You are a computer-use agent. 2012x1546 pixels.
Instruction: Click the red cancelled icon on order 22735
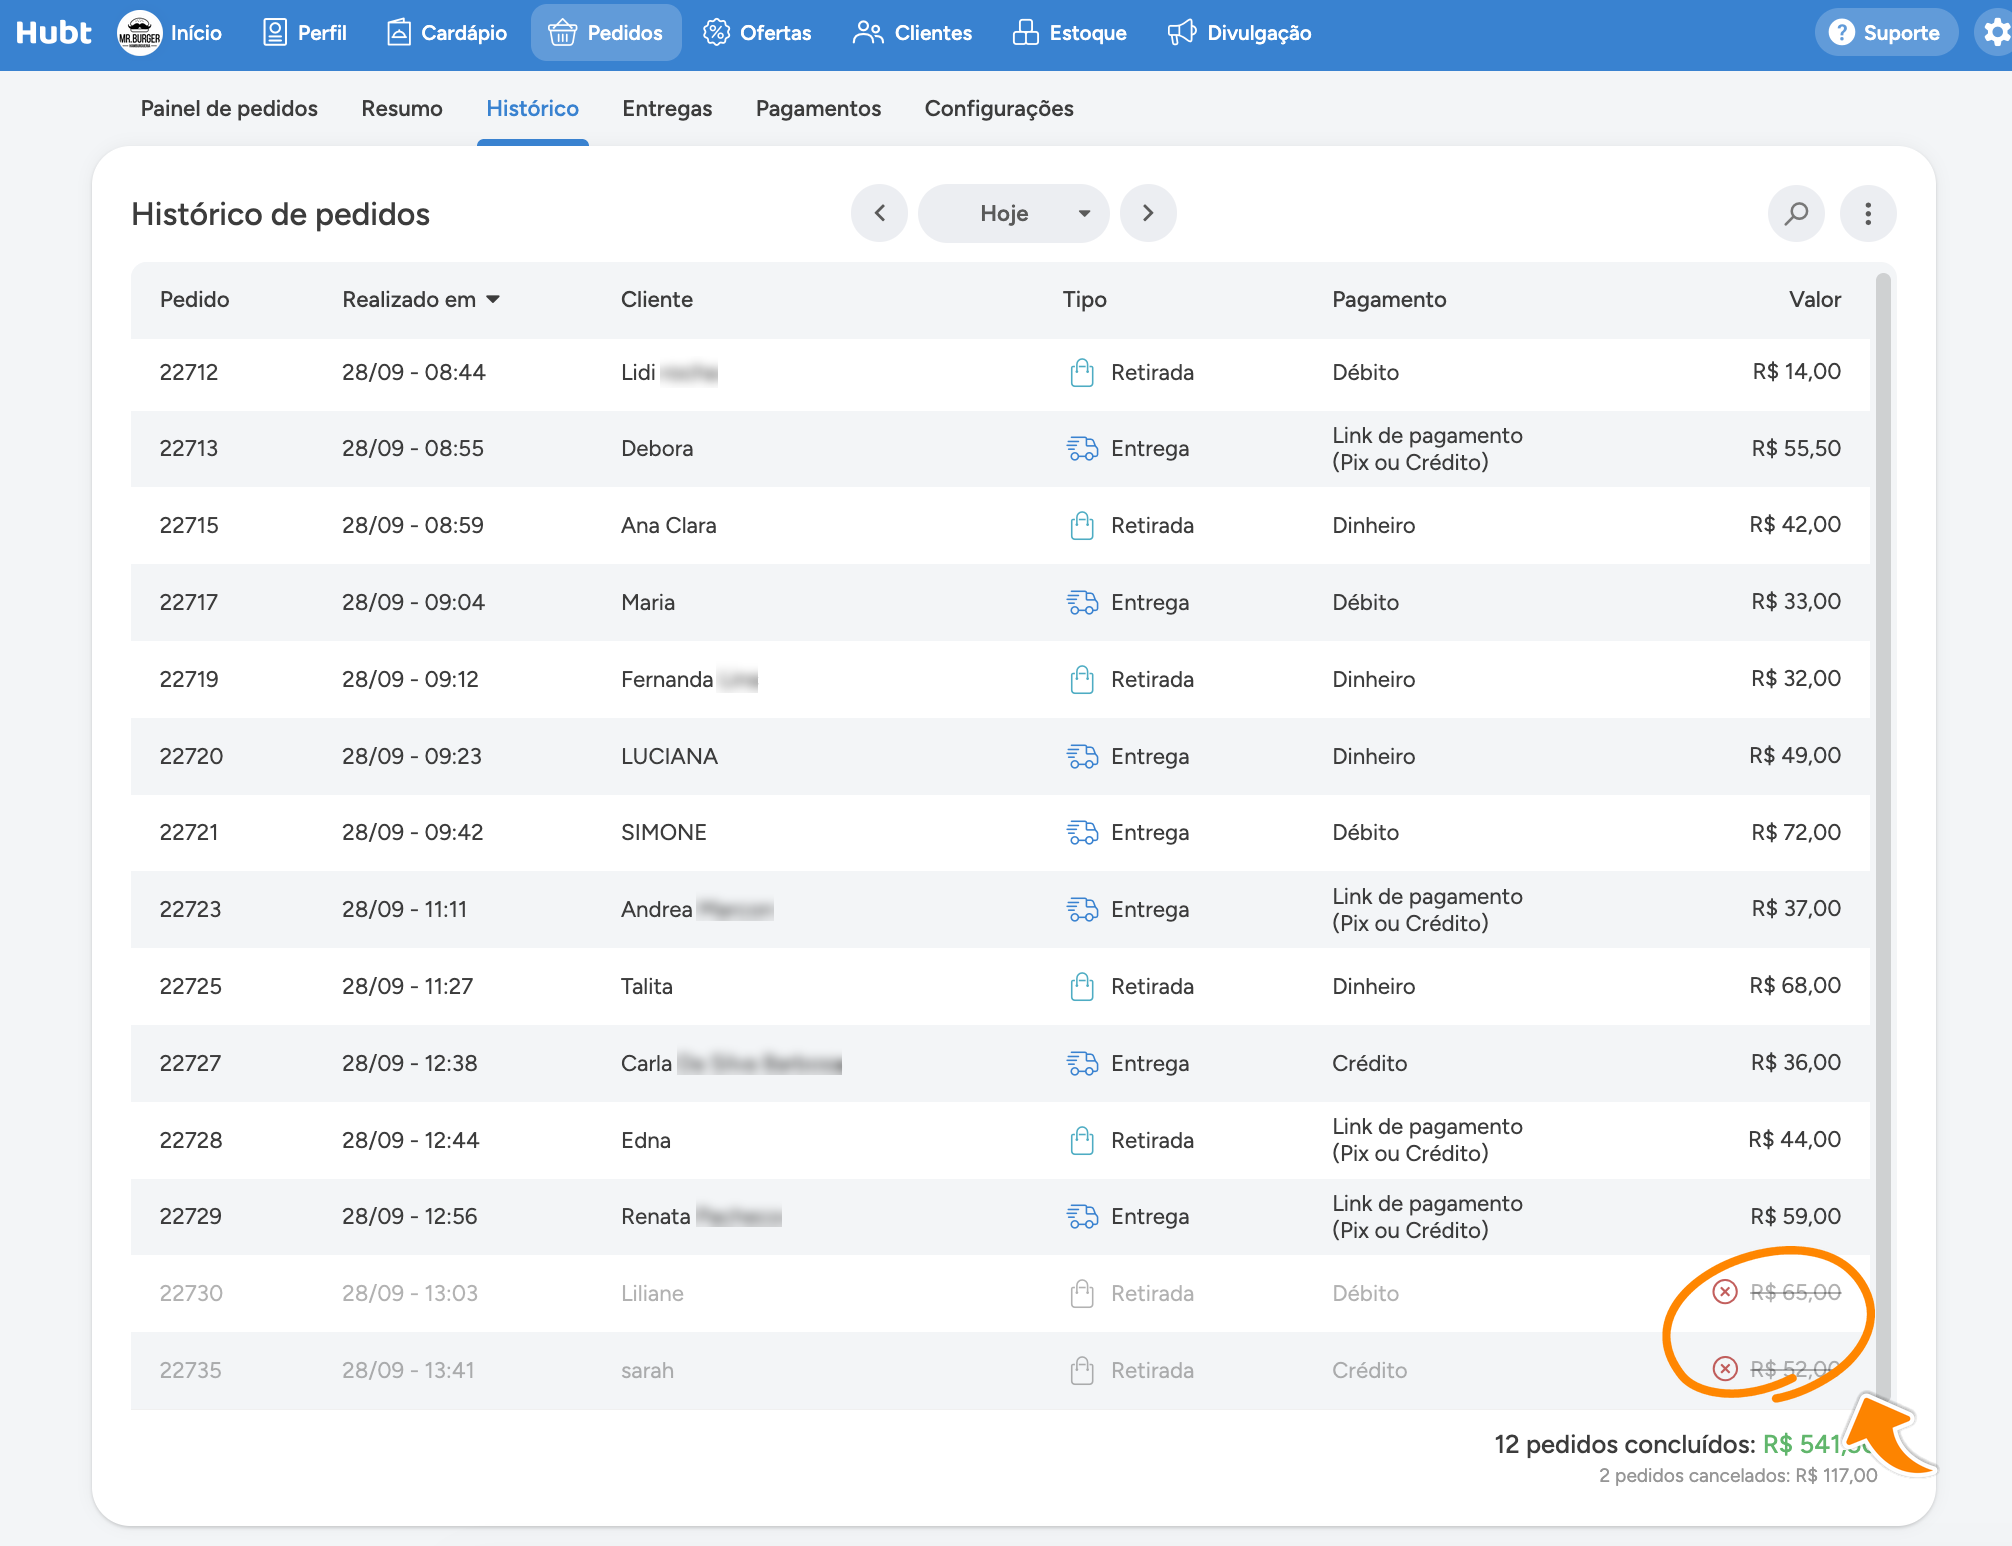(1725, 1368)
